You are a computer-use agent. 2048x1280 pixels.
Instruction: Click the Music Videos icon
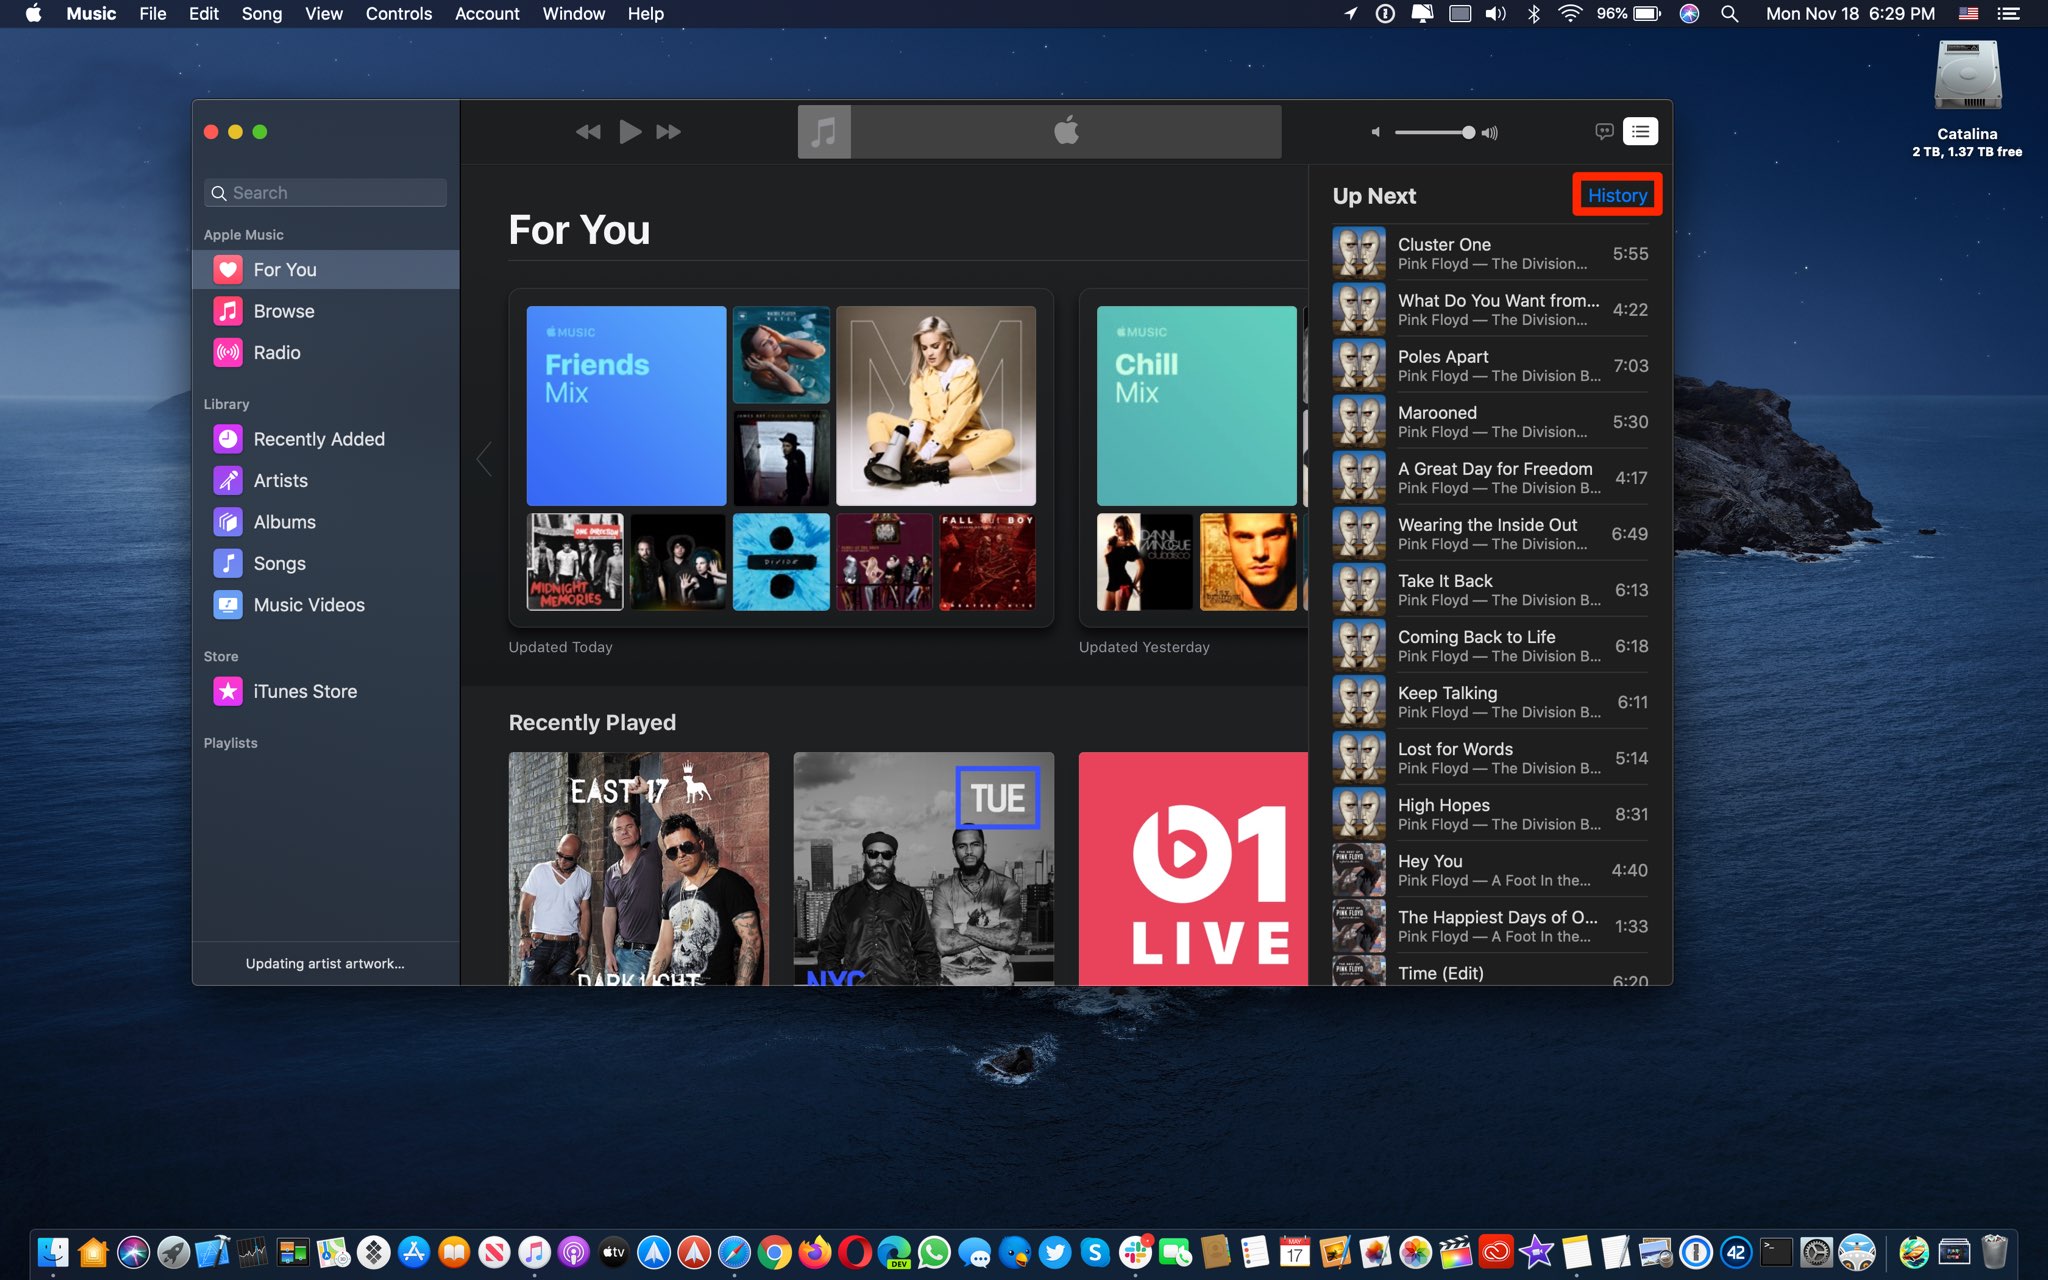[x=228, y=605]
